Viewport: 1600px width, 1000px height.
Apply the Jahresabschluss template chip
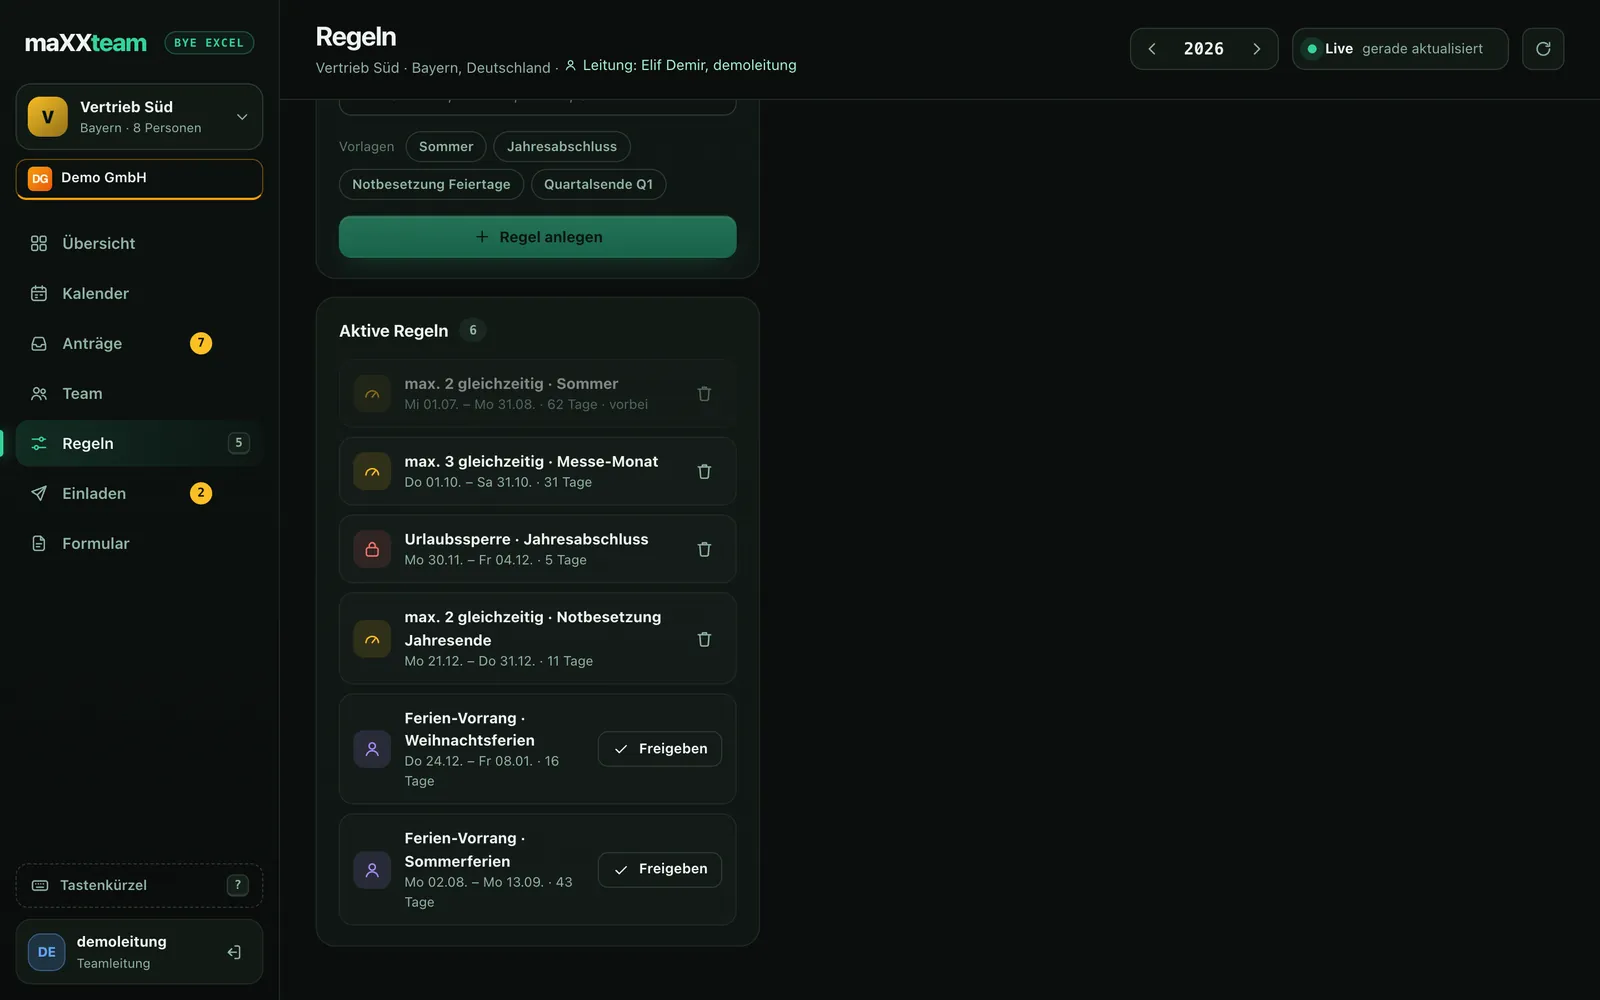point(562,147)
